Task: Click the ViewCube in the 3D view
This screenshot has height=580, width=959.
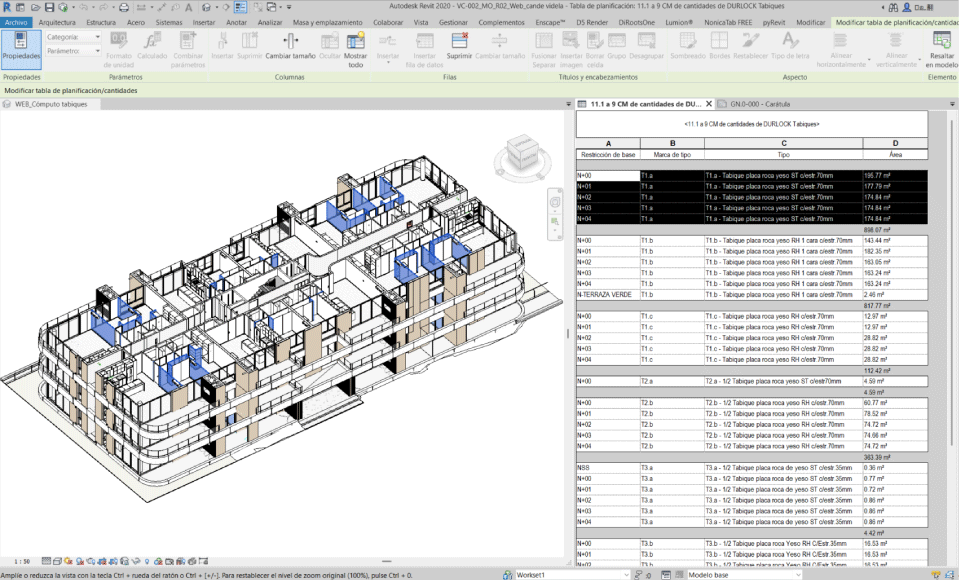Action: 522,153
